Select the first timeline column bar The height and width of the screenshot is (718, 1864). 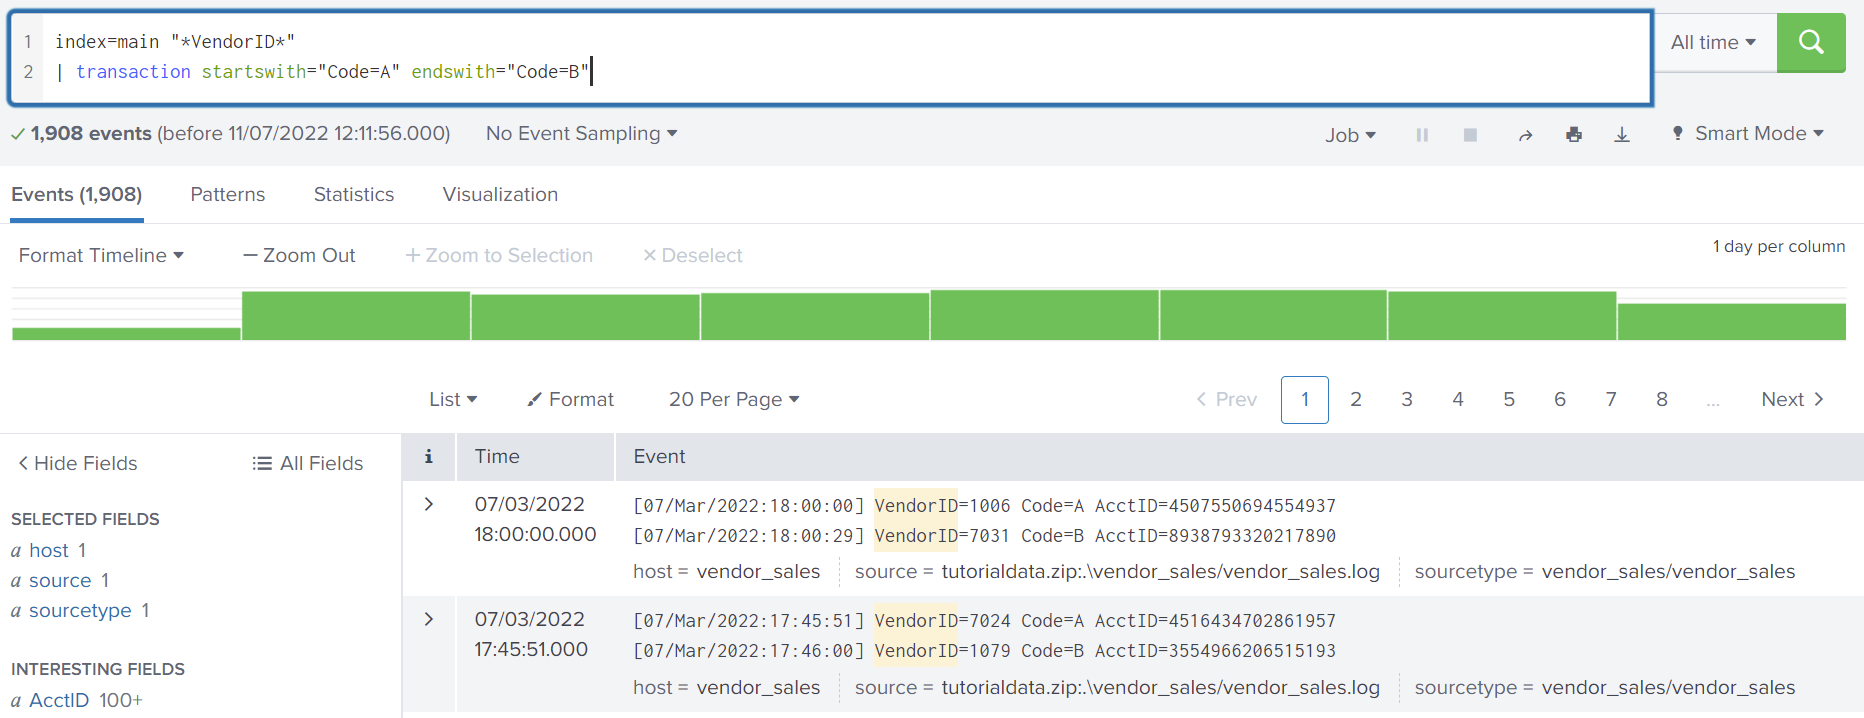pyautogui.click(x=126, y=333)
